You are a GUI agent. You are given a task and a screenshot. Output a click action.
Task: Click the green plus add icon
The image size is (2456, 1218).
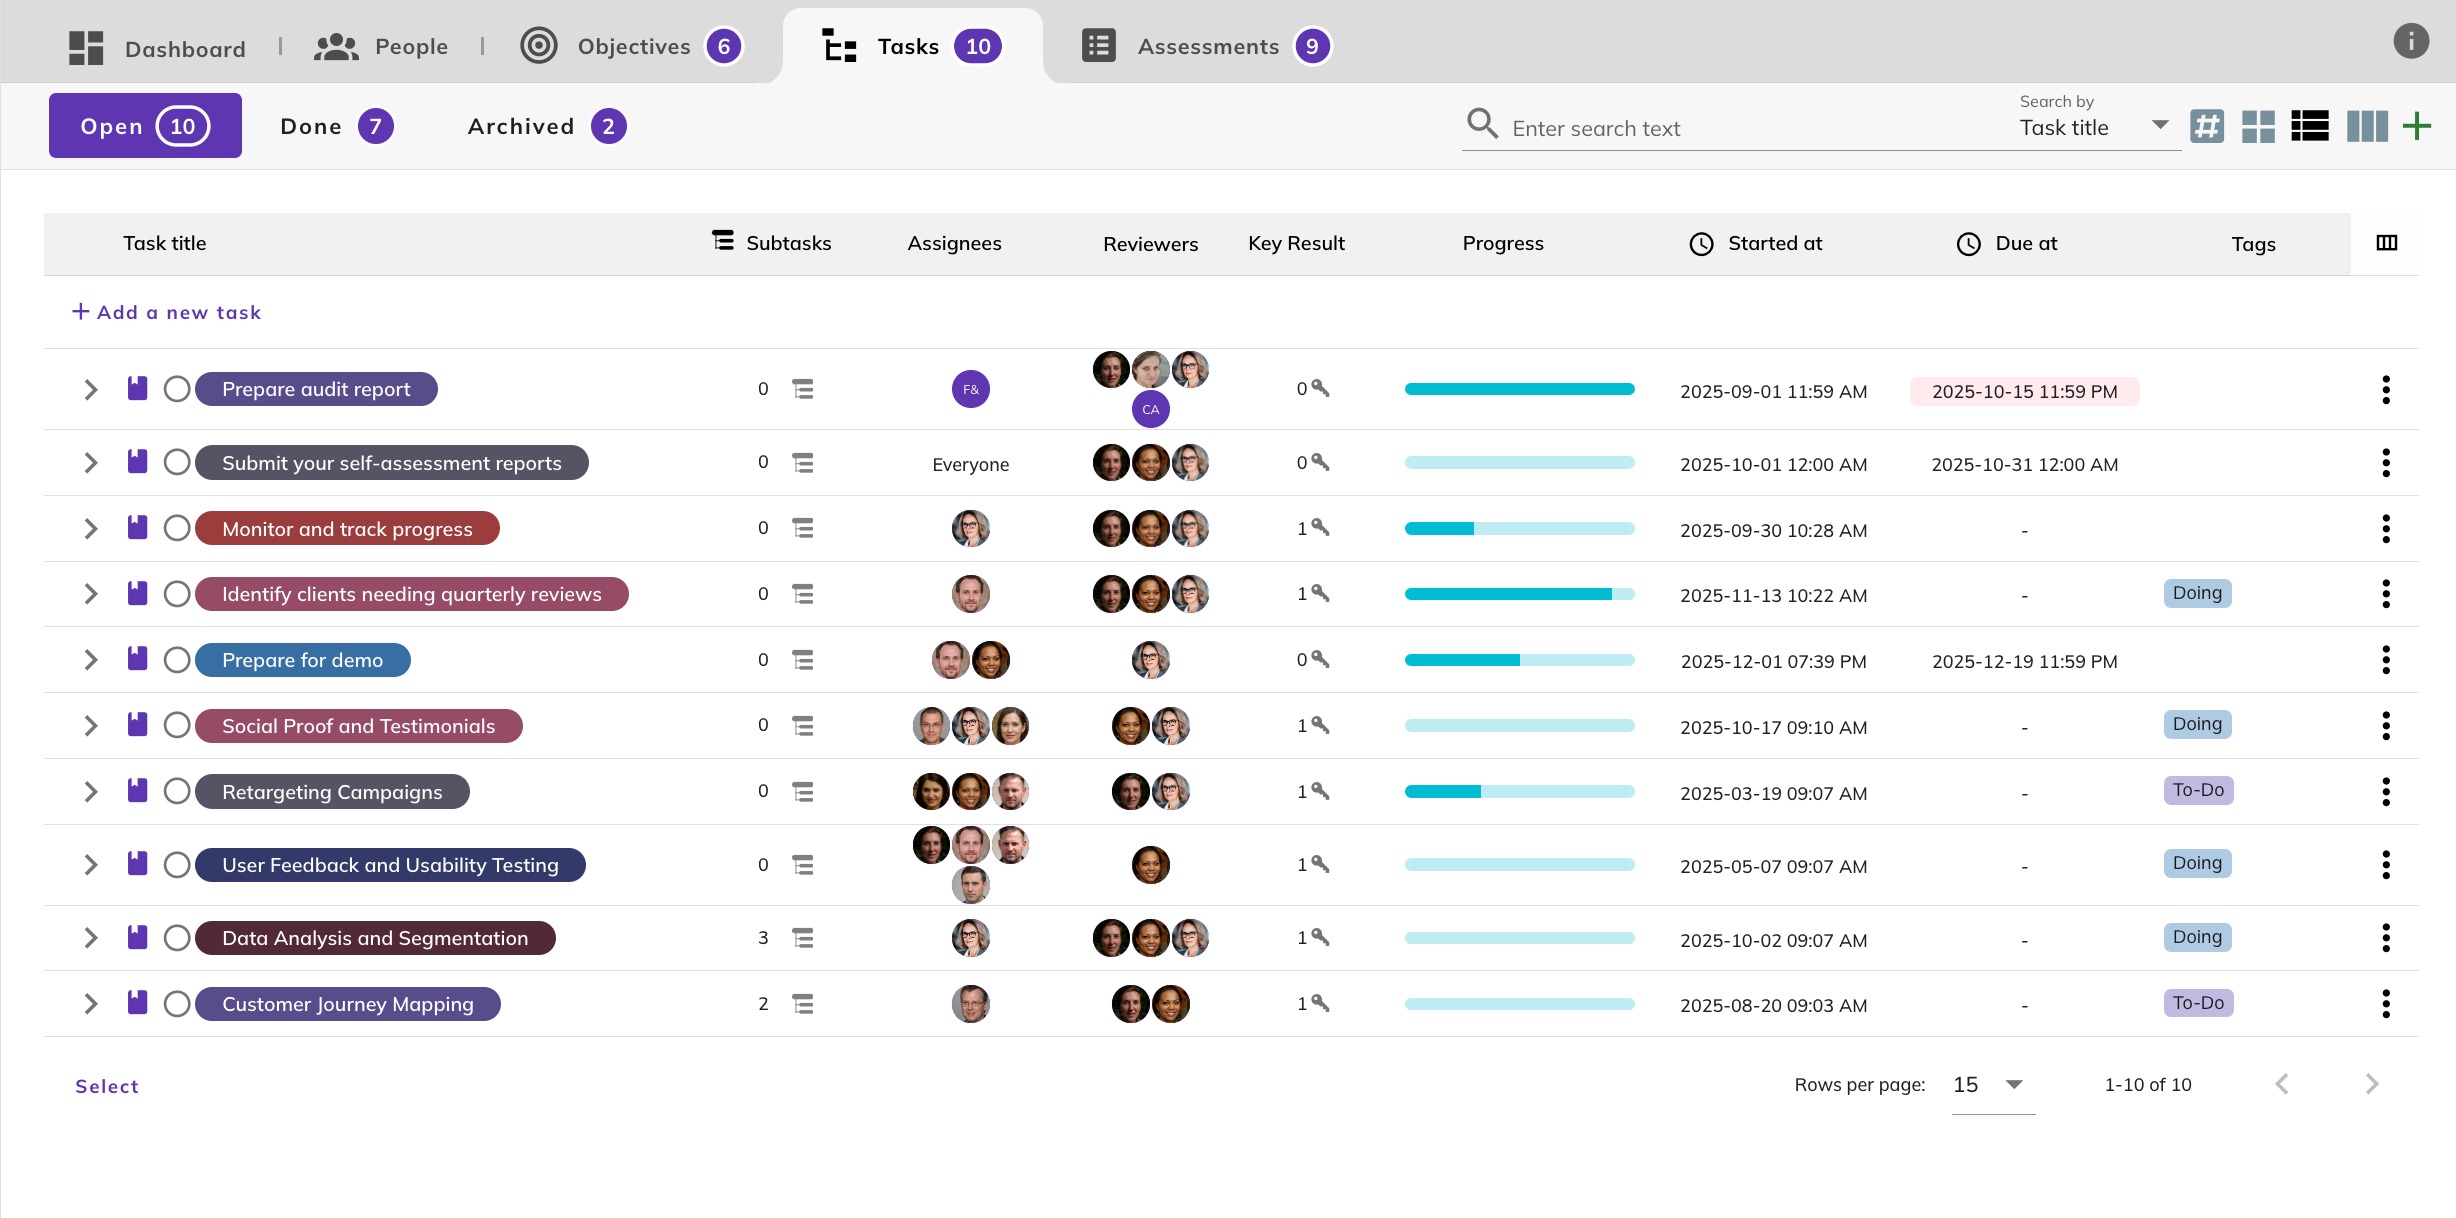[x=2417, y=127]
